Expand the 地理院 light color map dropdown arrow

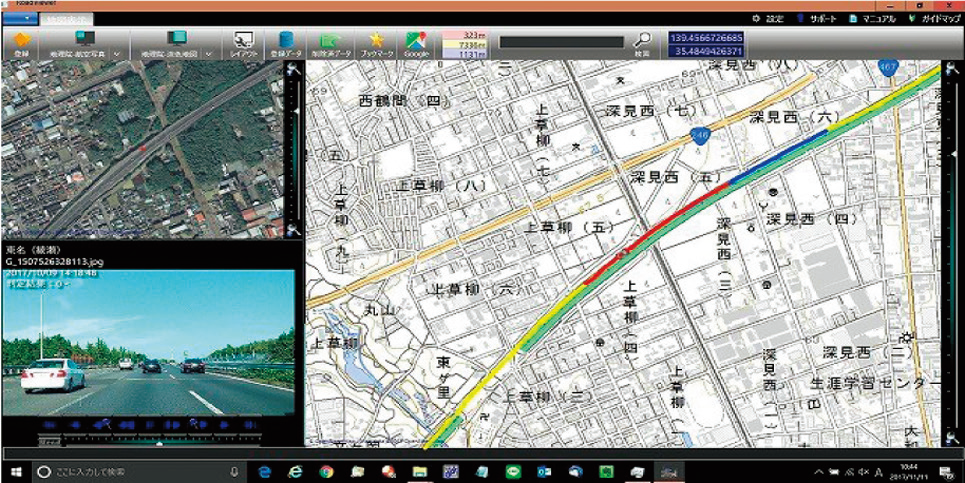pyautogui.click(x=207, y=54)
